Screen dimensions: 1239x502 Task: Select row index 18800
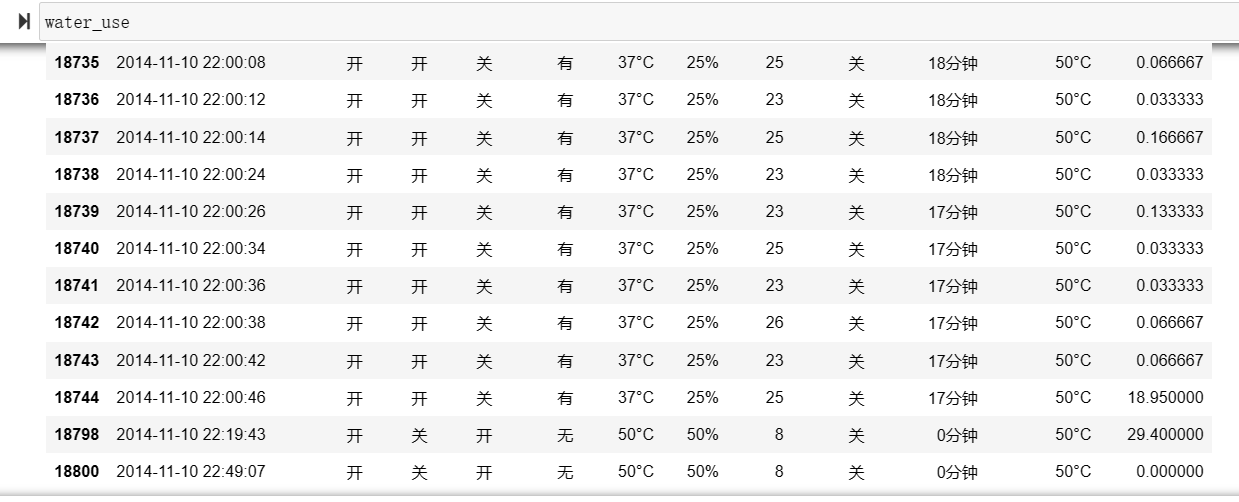coord(77,471)
